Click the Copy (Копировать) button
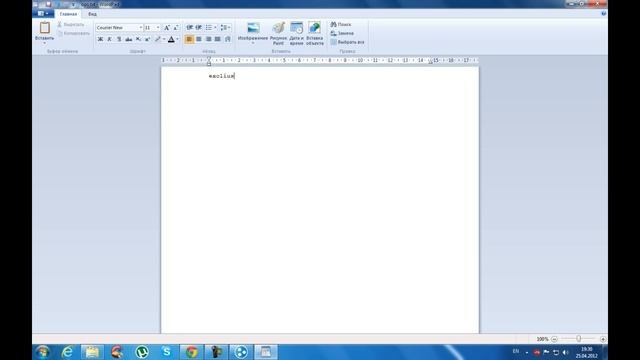 [x=73, y=33]
